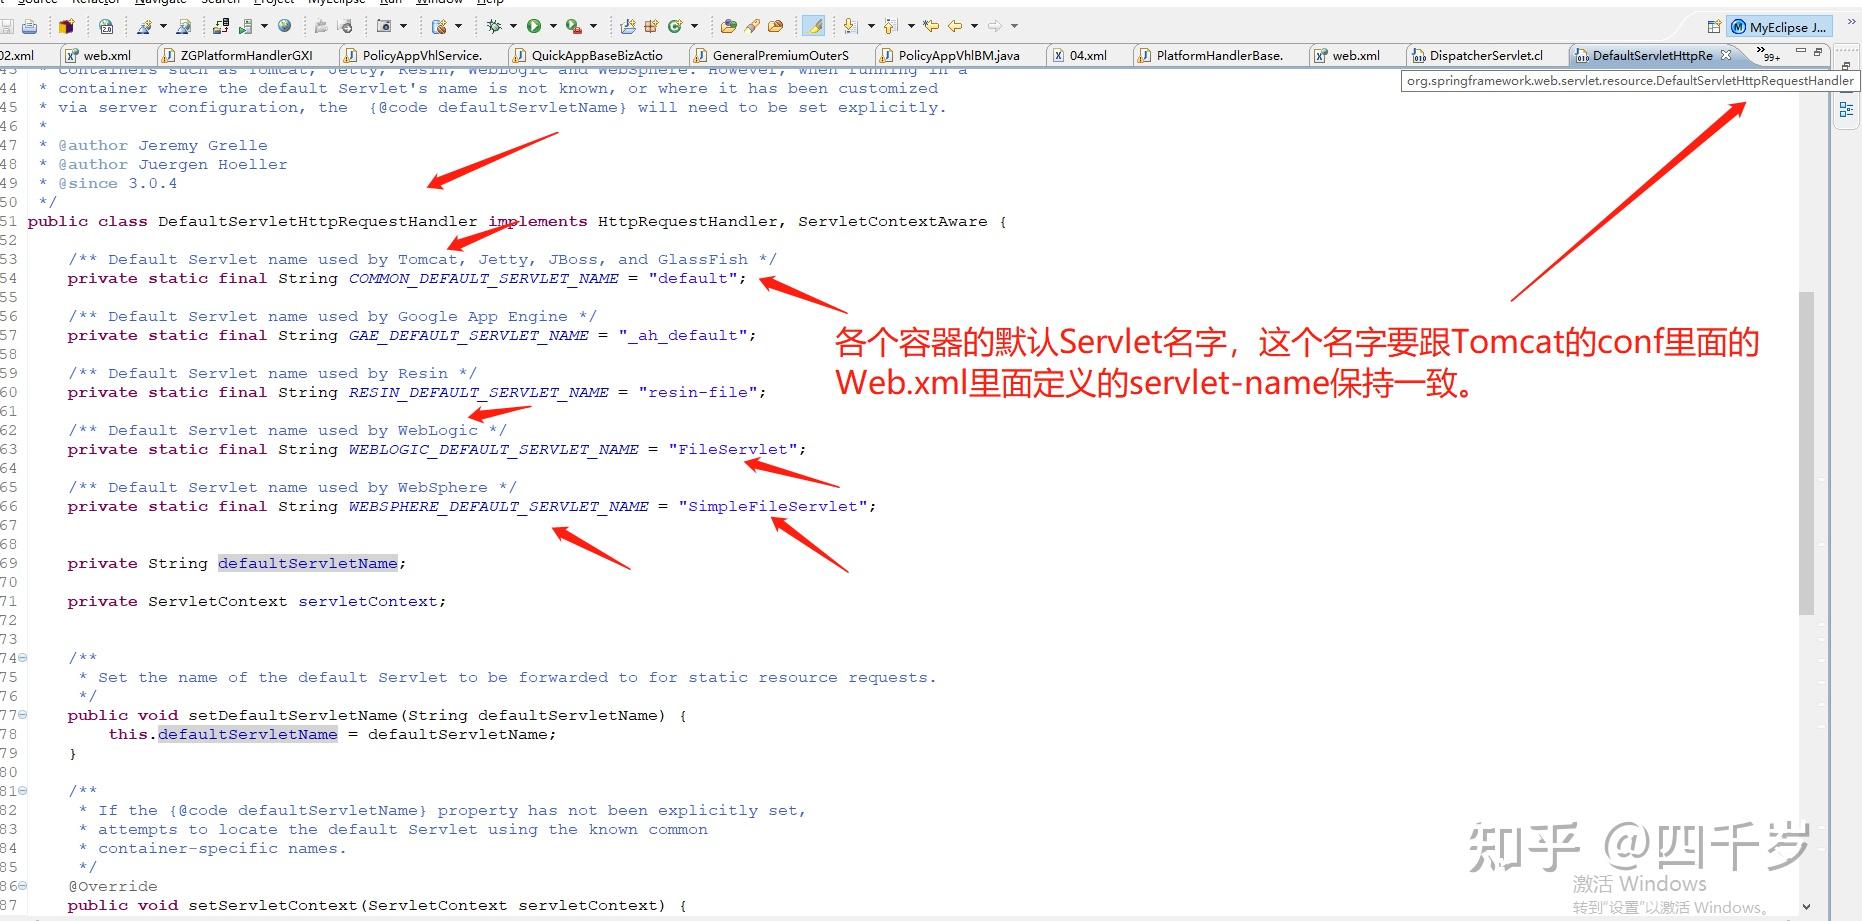Image resolution: width=1862 pixels, height=921 pixels.
Task: Click the Back navigation arrow
Action: pyautogui.click(x=955, y=26)
